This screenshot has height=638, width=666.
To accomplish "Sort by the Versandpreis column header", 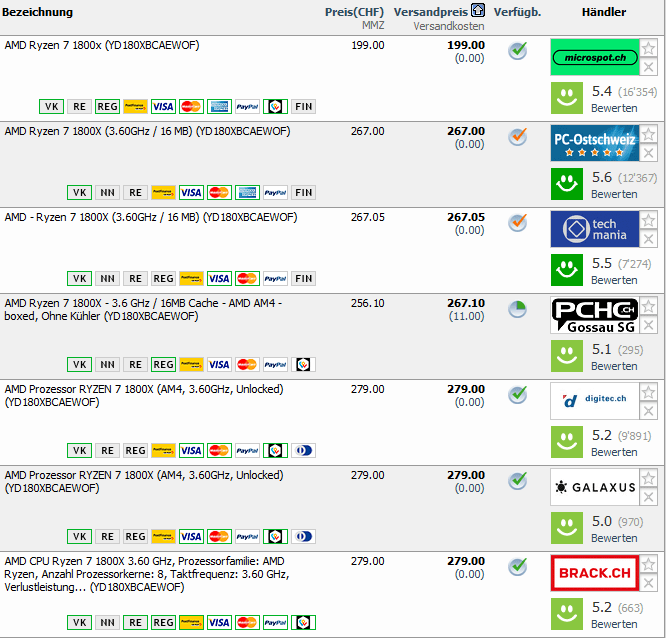I will point(431,12).
